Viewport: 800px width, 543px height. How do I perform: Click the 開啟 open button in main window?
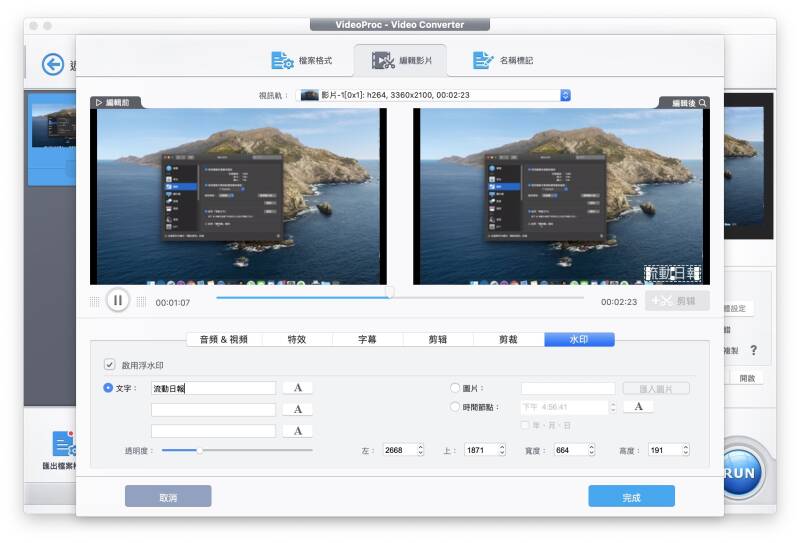(747, 379)
